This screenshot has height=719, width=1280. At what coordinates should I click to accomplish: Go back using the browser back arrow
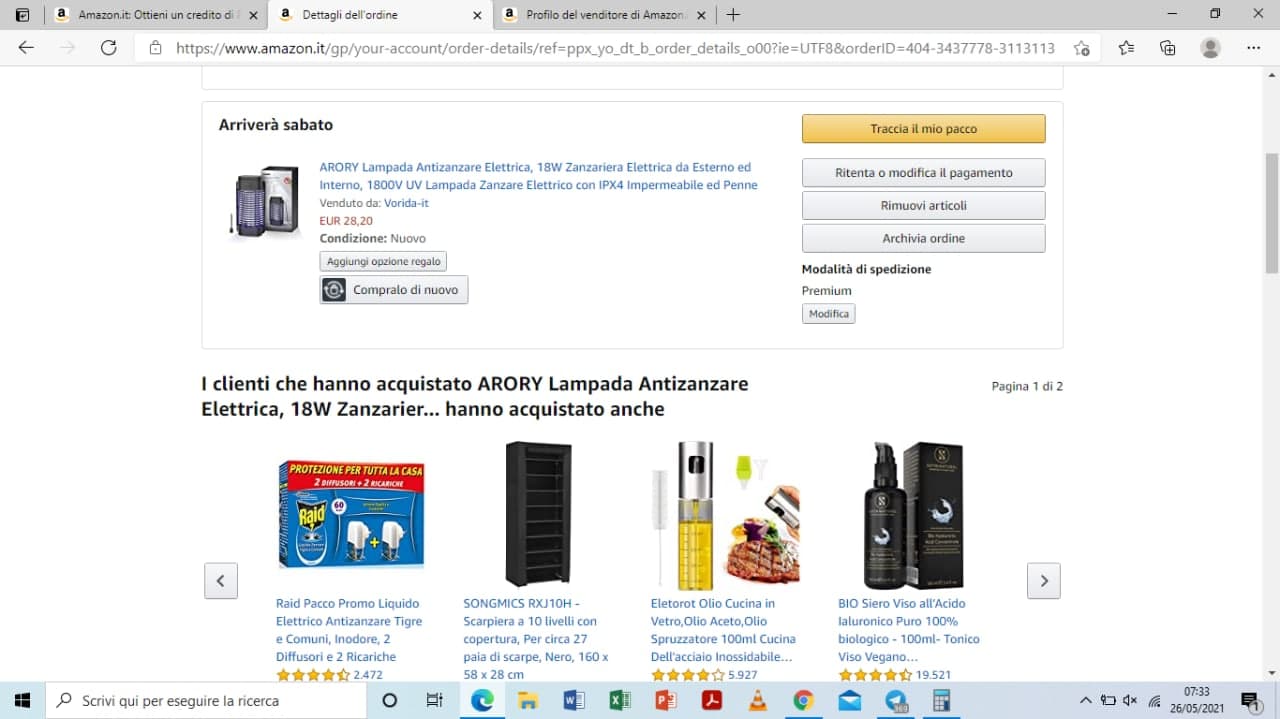click(x=26, y=48)
